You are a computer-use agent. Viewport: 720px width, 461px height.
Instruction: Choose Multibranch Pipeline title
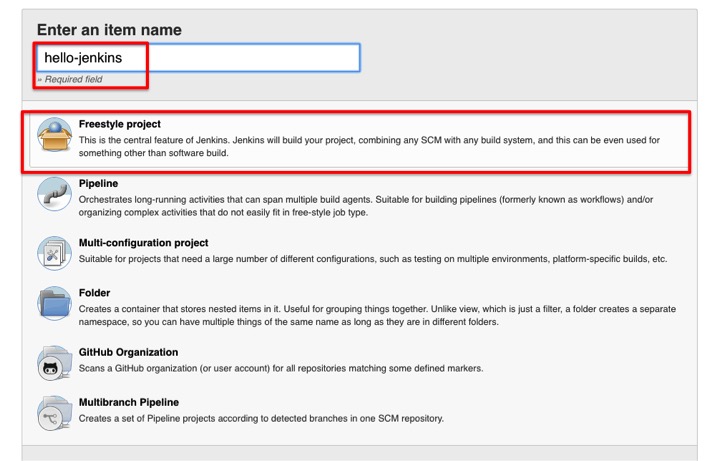pos(129,402)
